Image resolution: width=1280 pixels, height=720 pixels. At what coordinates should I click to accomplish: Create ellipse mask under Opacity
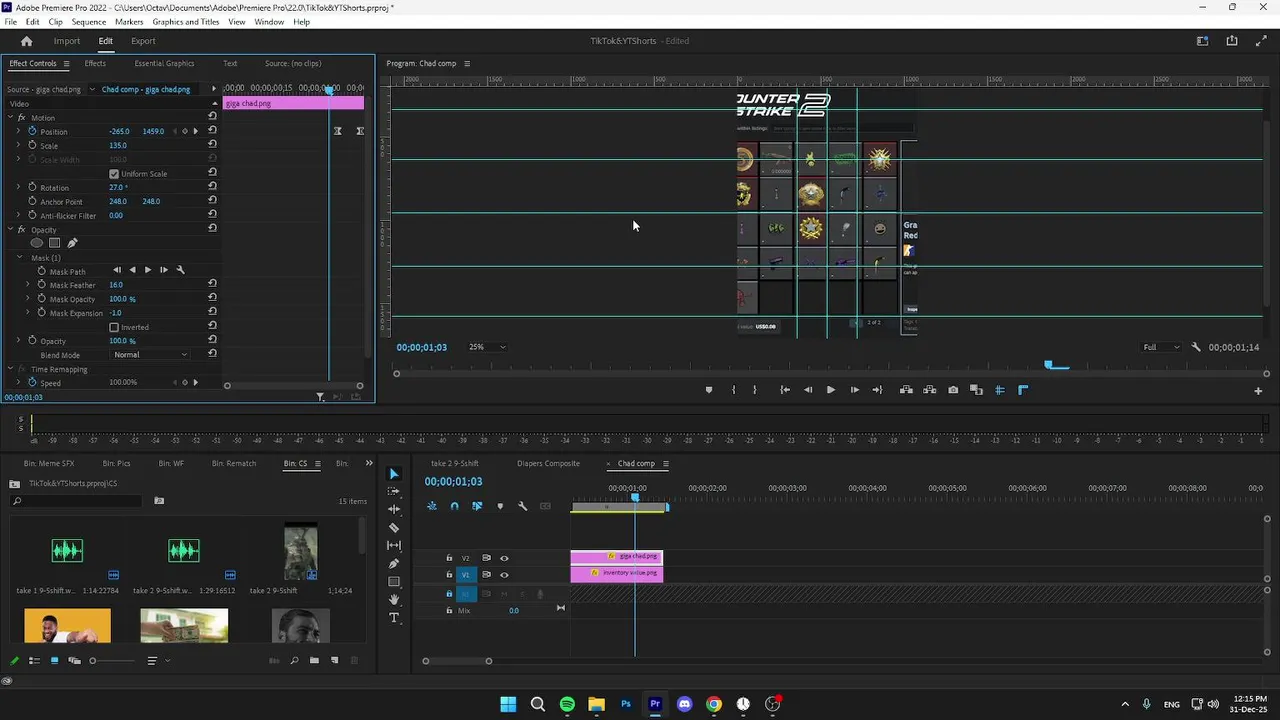[x=37, y=243]
